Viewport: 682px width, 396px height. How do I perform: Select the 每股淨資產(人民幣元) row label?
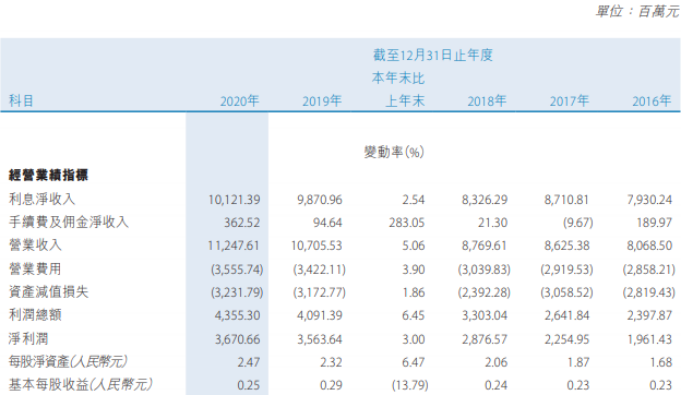(x=68, y=361)
